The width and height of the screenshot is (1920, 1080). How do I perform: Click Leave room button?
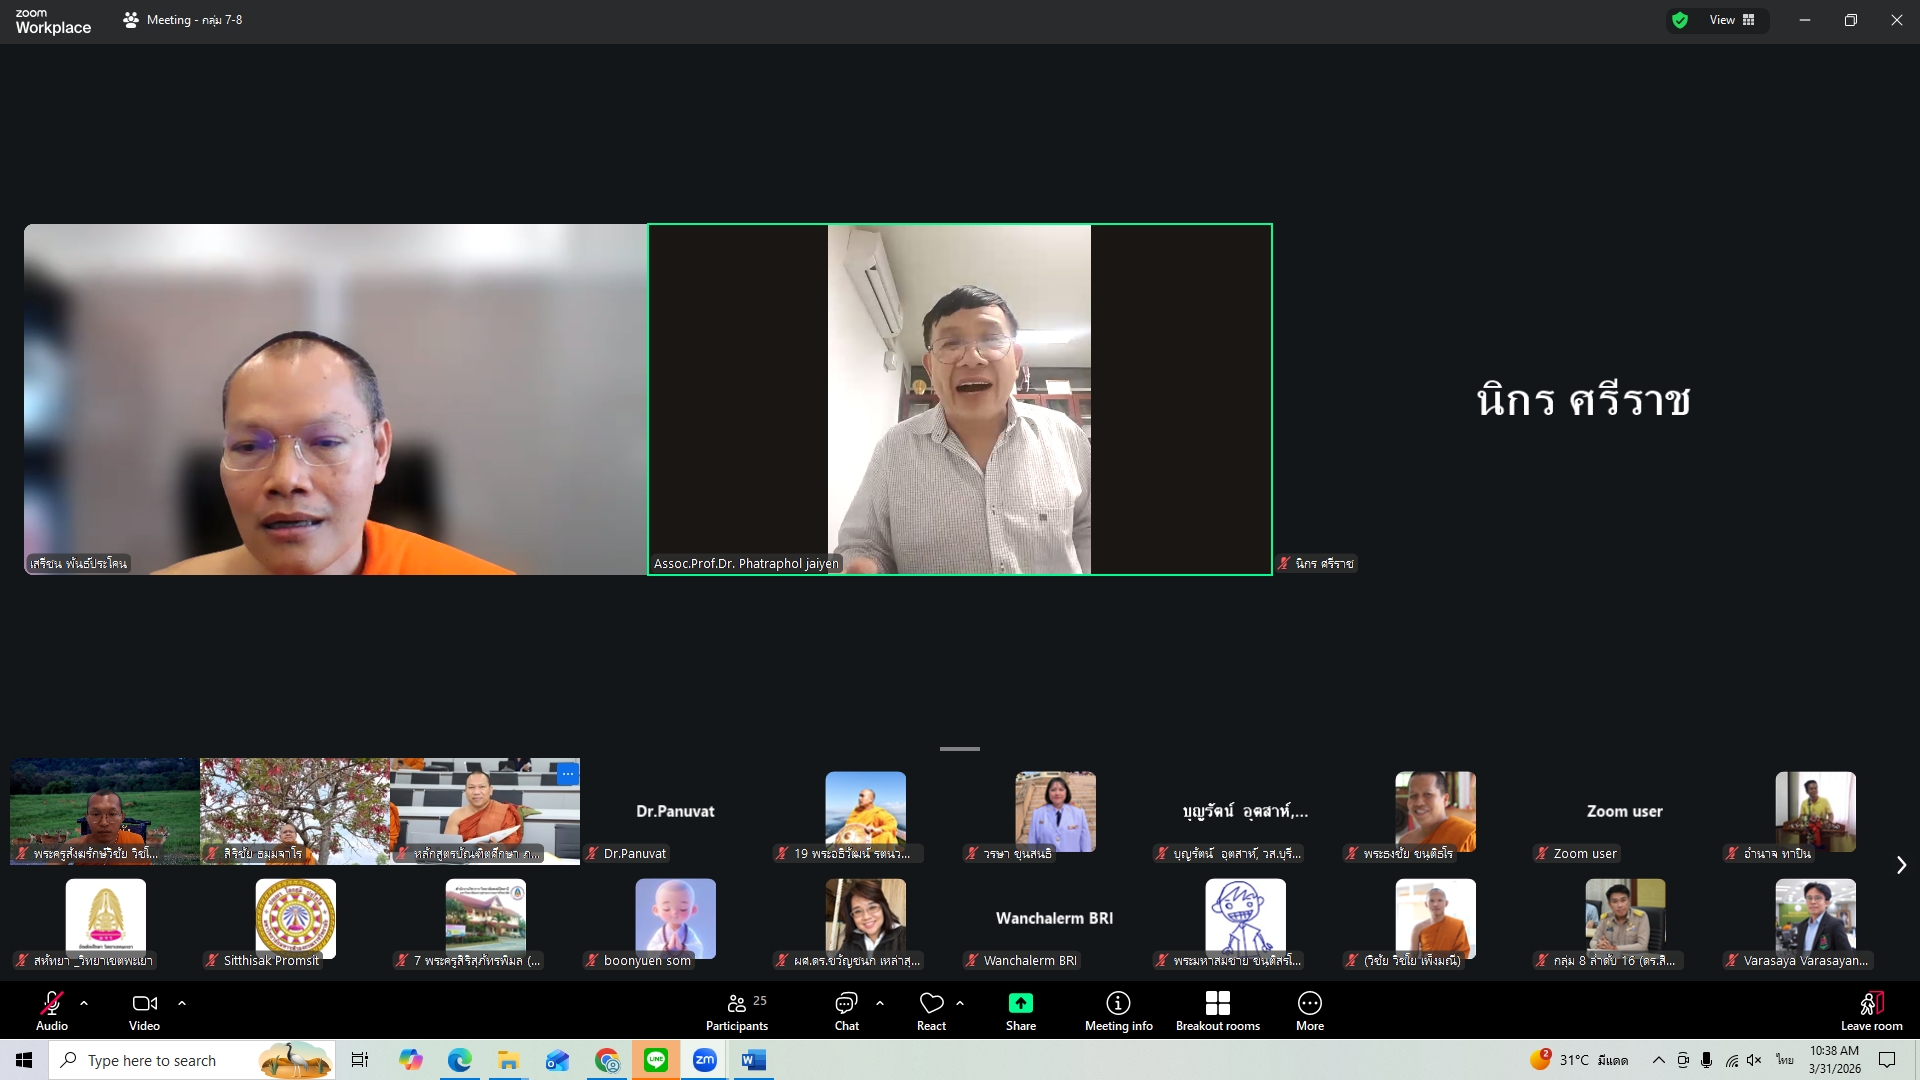pos(1871,1010)
